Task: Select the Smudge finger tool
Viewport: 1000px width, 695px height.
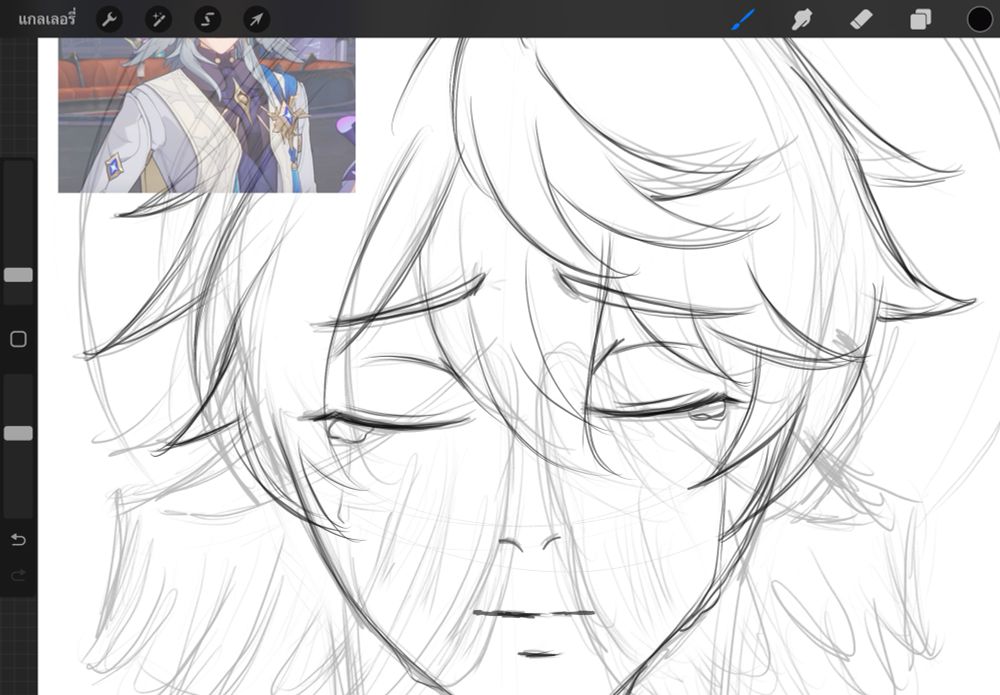Action: [x=802, y=19]
